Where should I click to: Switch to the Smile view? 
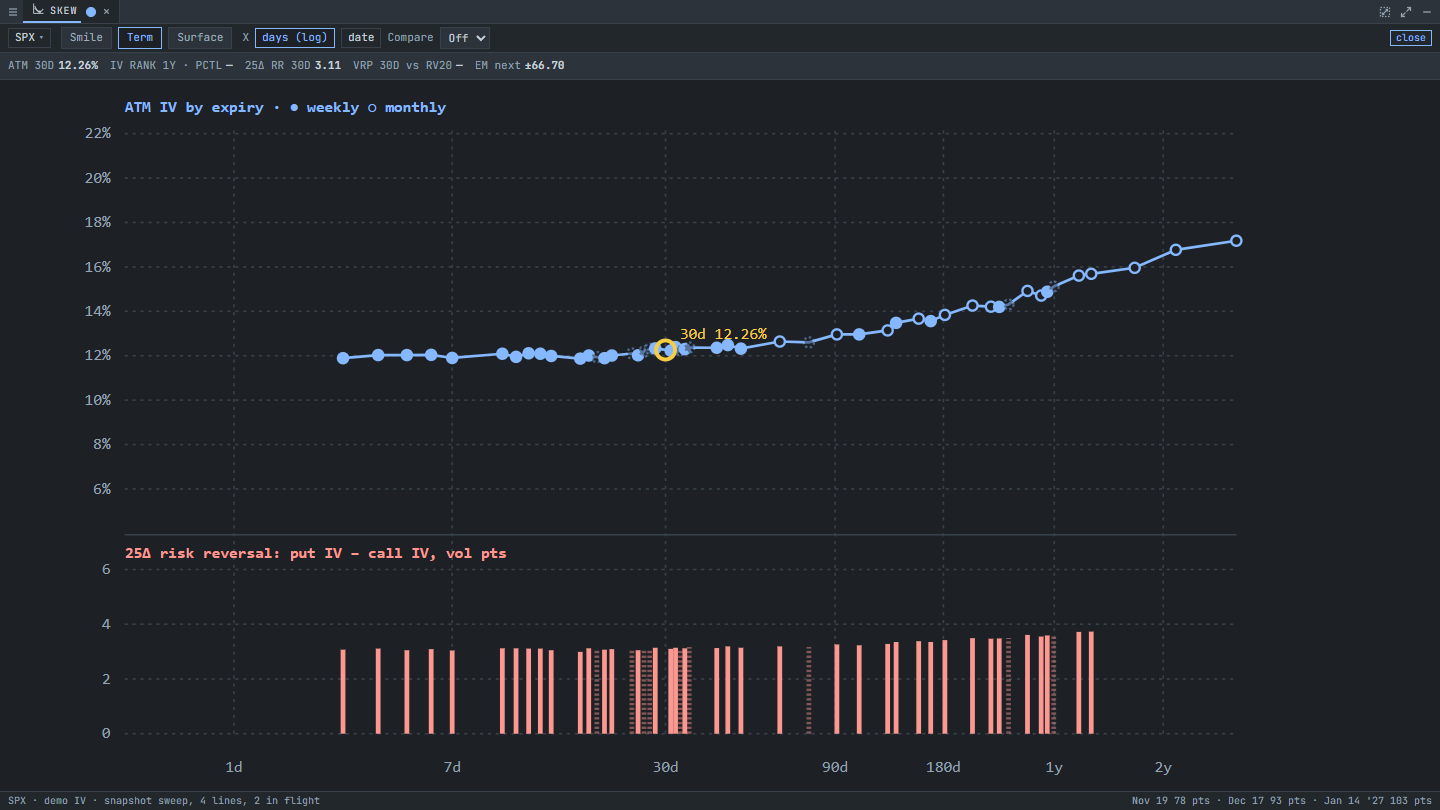(86, 38)
